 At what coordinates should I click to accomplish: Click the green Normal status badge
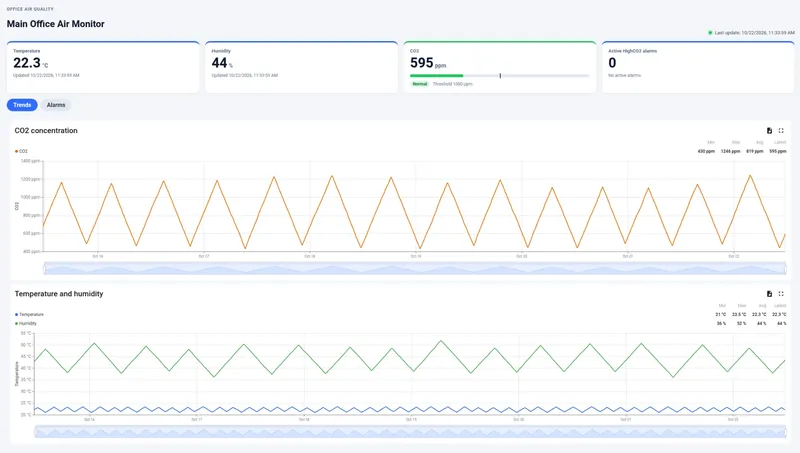click(420, 84)
